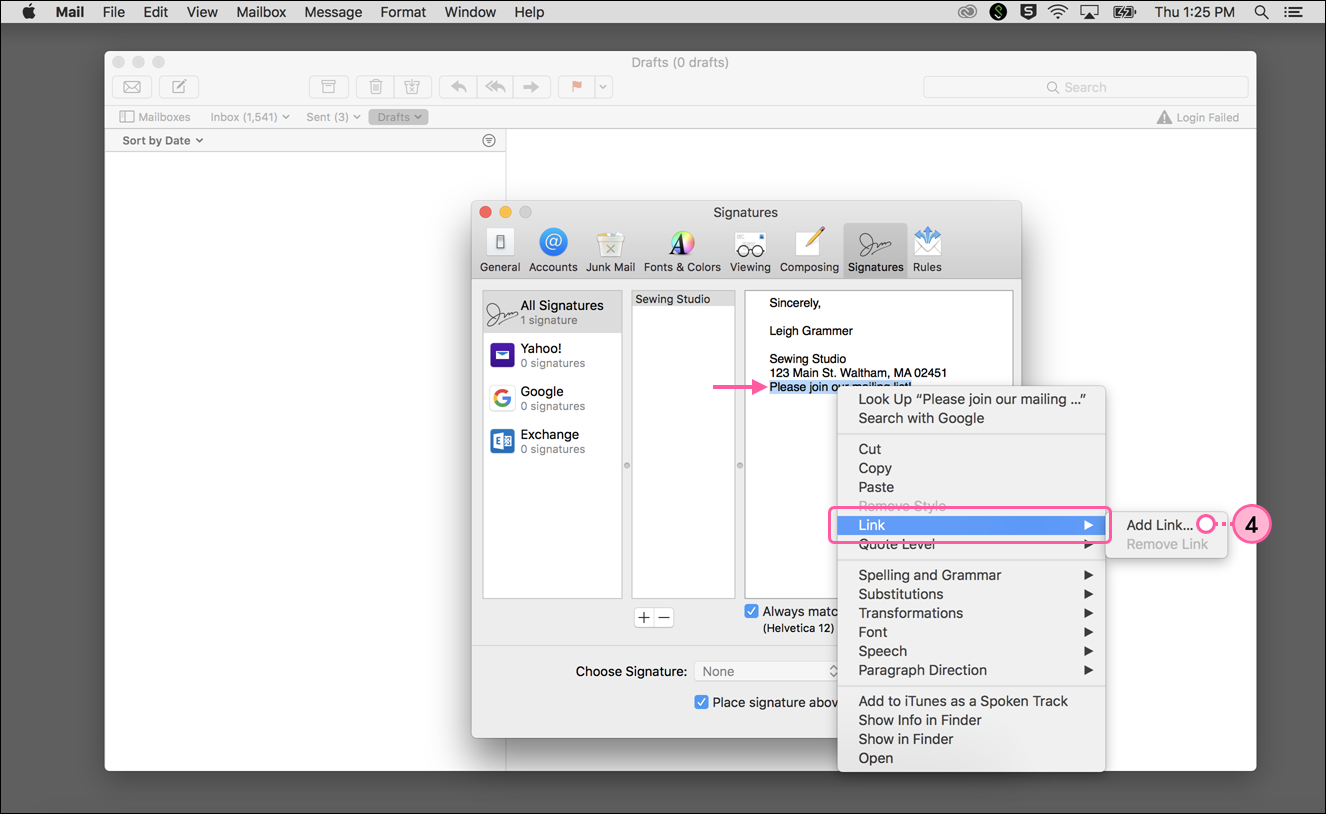Click the Archive toolbar icon
The height and width of the screenshot is (814, 1326).
click(x=328, y=87)
